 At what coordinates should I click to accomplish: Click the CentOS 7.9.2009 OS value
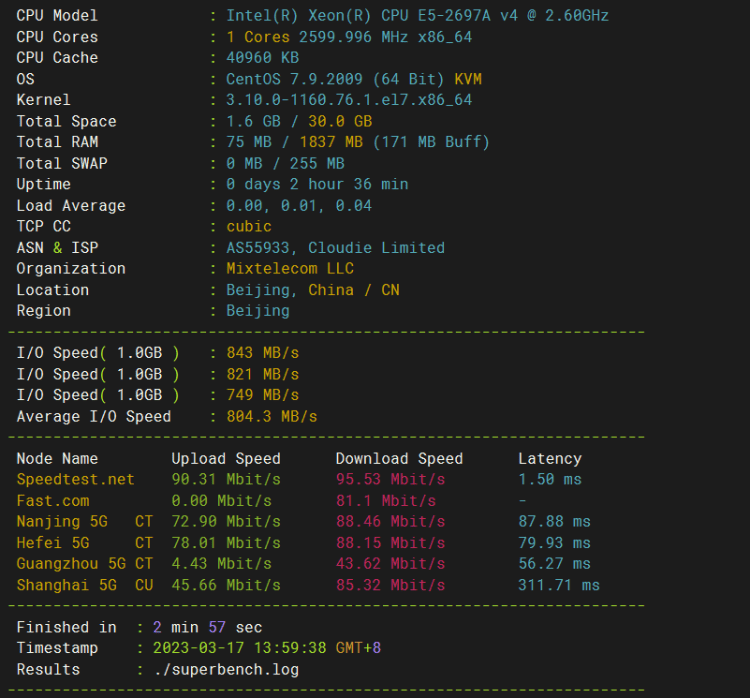[336, 79]
